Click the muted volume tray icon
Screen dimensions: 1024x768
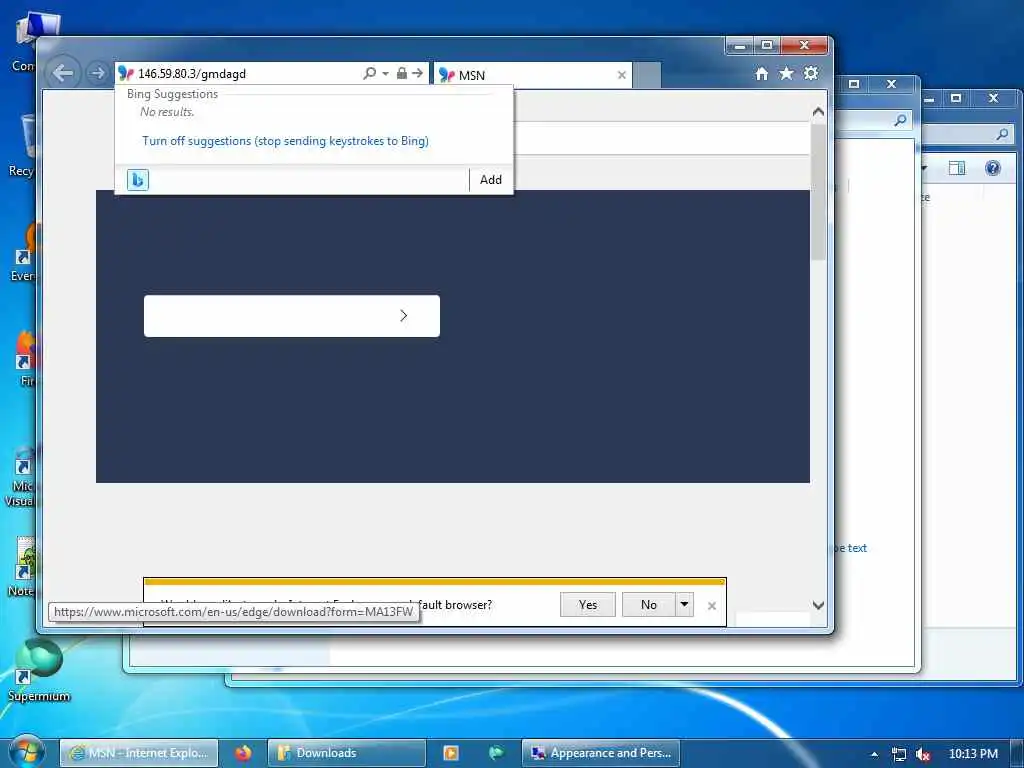[923, 754]
